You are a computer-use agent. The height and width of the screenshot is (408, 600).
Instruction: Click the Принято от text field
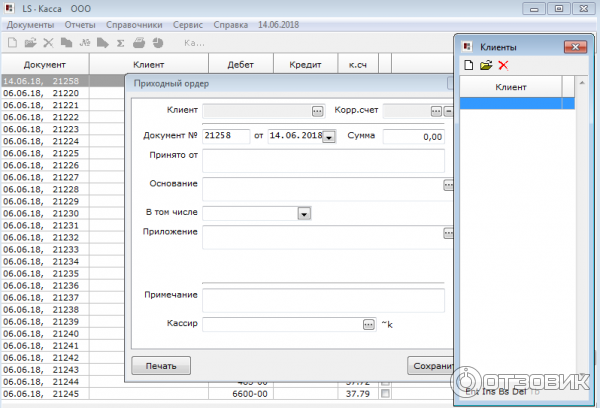click(x=323, y=161)
